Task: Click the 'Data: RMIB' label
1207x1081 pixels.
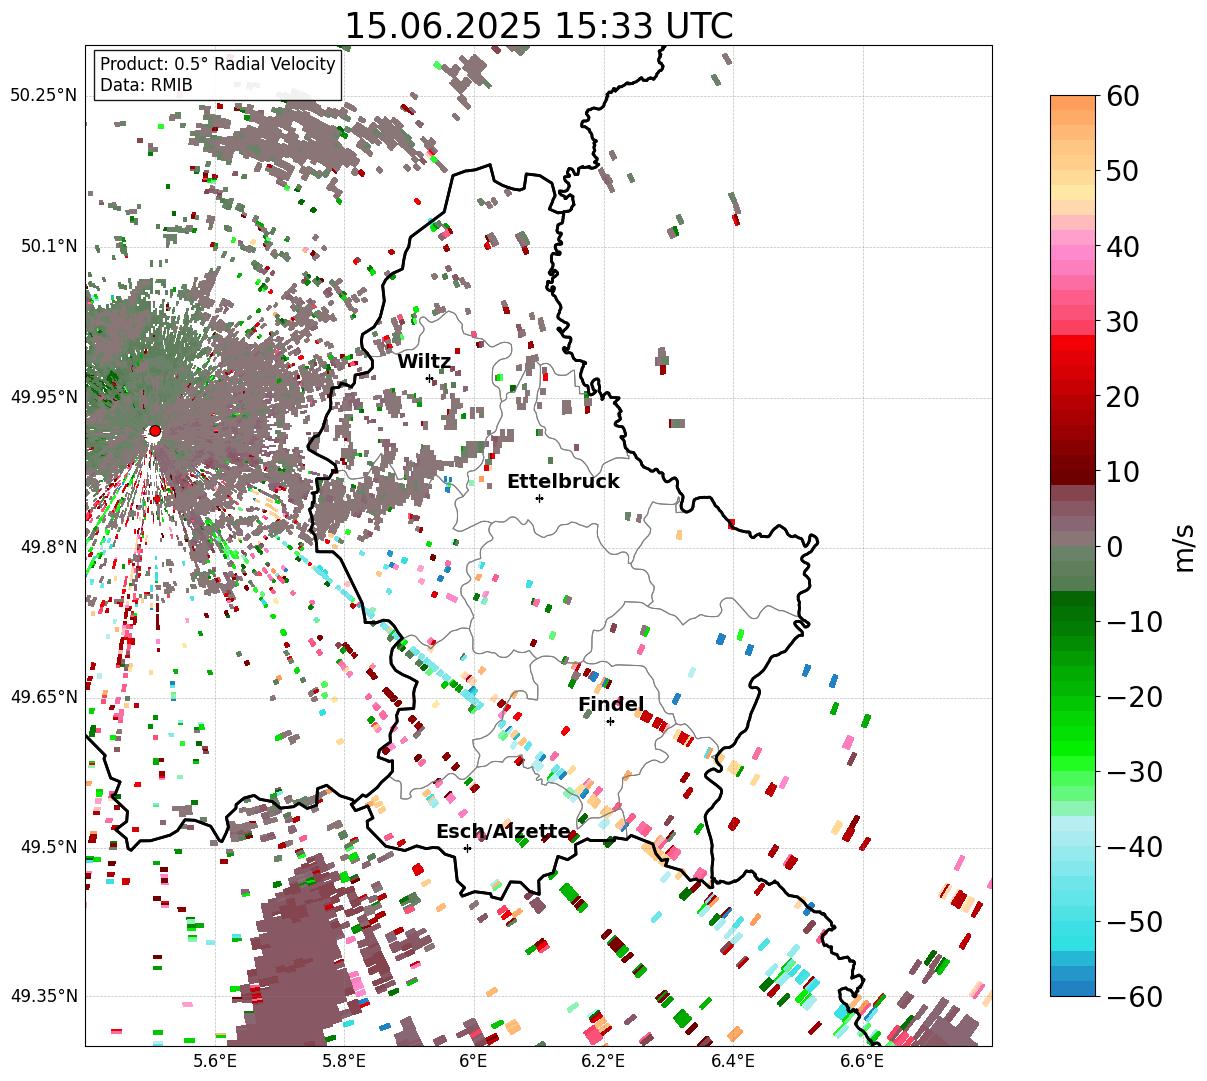Action: pos(146,85)
